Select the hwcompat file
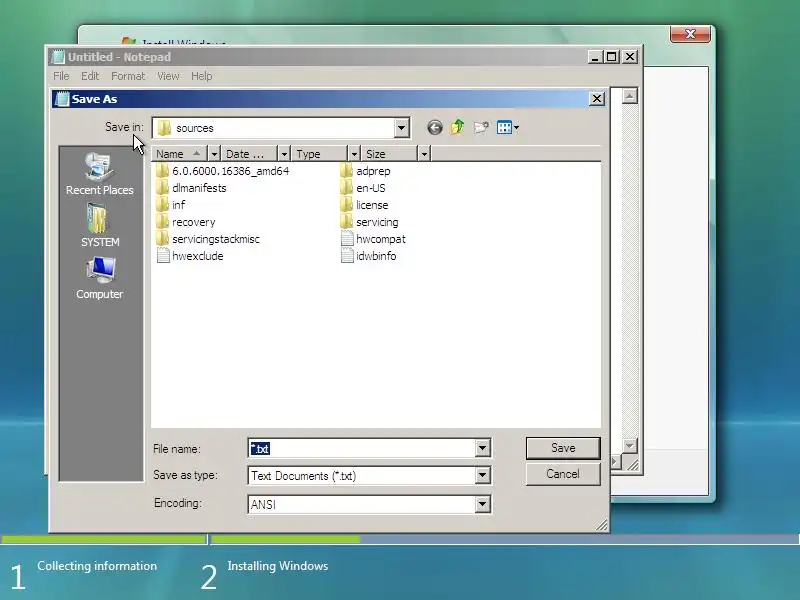800x600 pixels. [x=373, y=239]
